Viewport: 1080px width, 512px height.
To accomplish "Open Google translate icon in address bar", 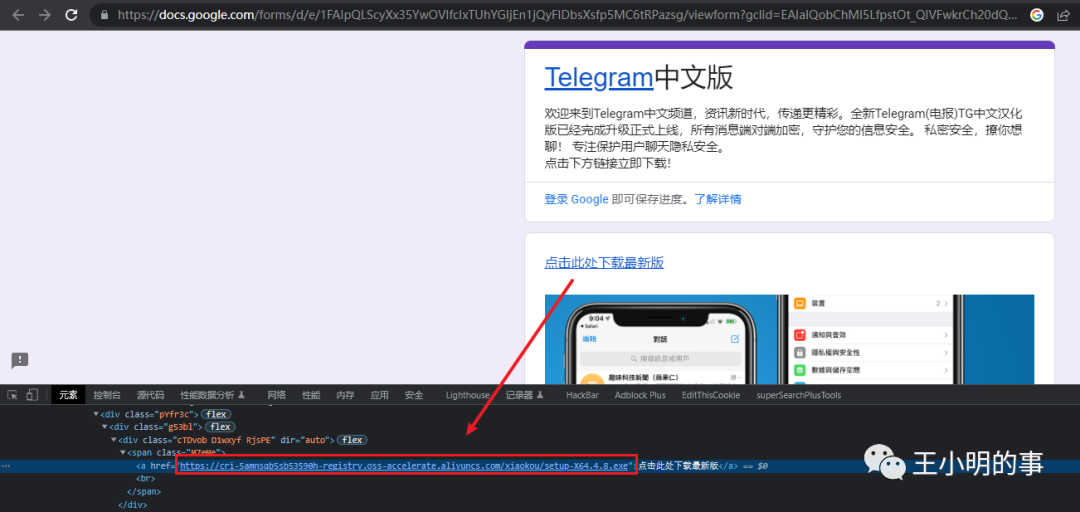I will click(x=1036, y=14).
